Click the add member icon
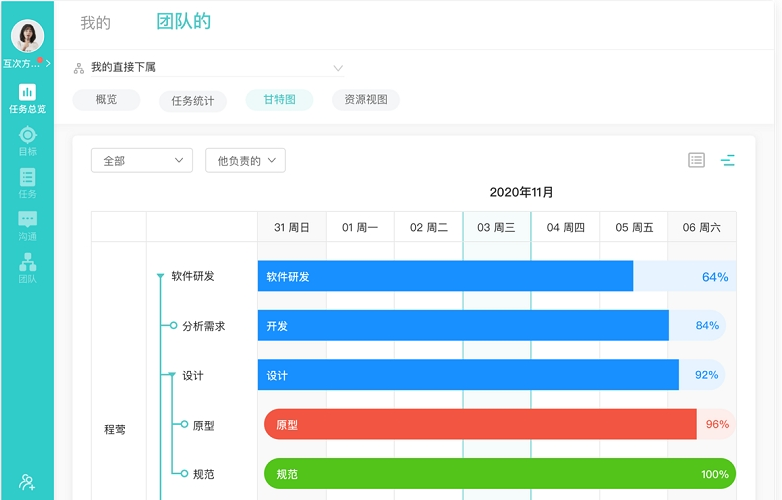Screen dimensions: 782x500 (27, 482)
